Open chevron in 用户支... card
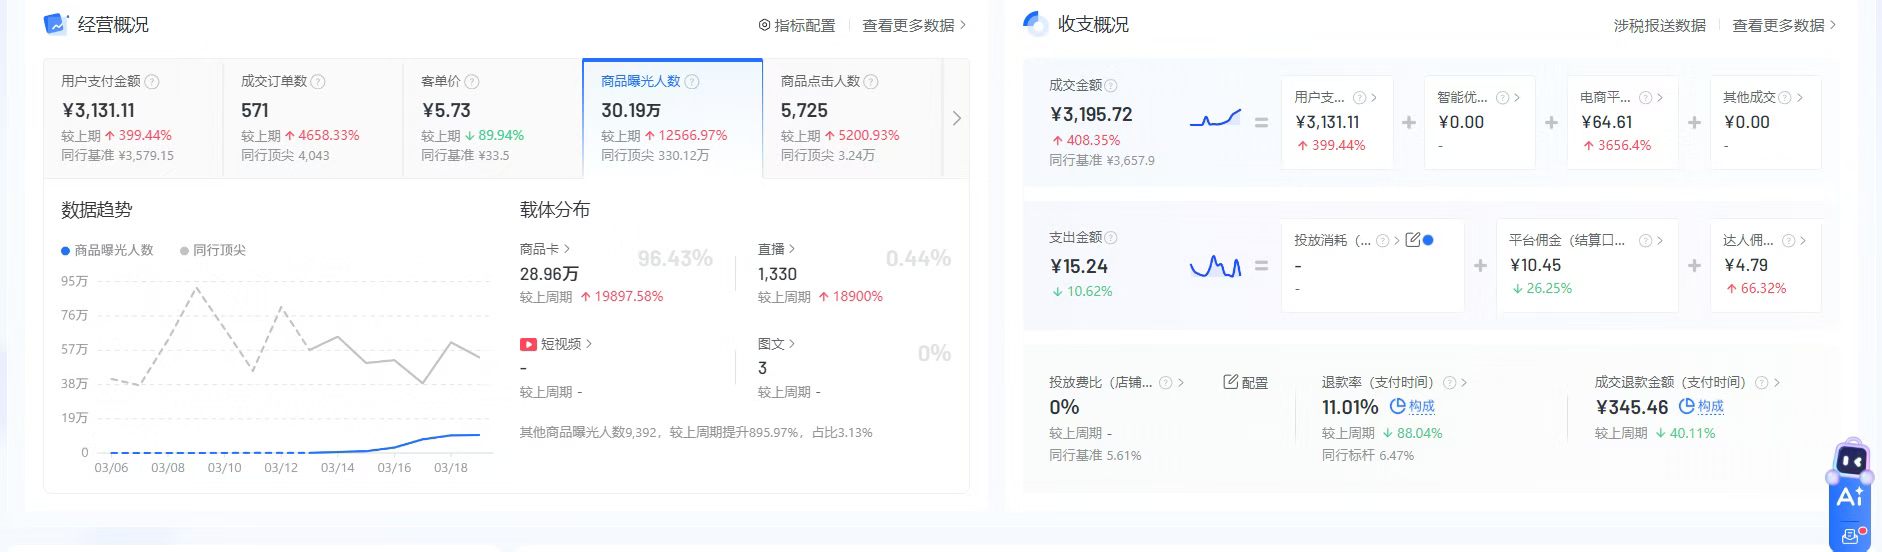Image resolution: width=1882 pixels, height=552 pixels. point(1374,98)
